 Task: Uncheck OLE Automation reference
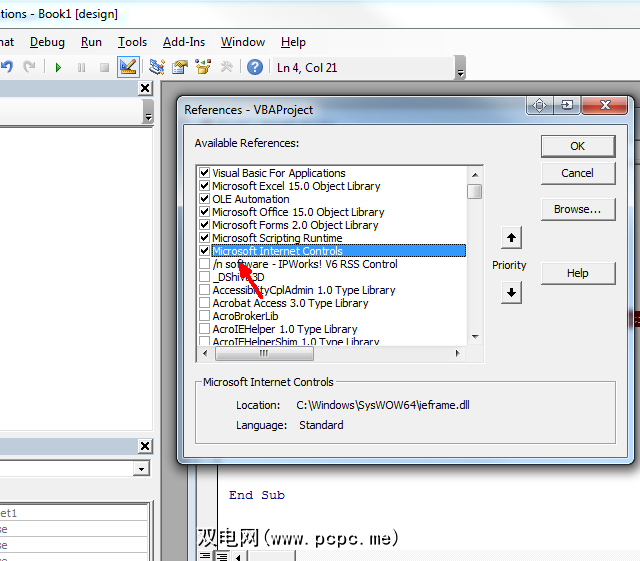point(204,198)
